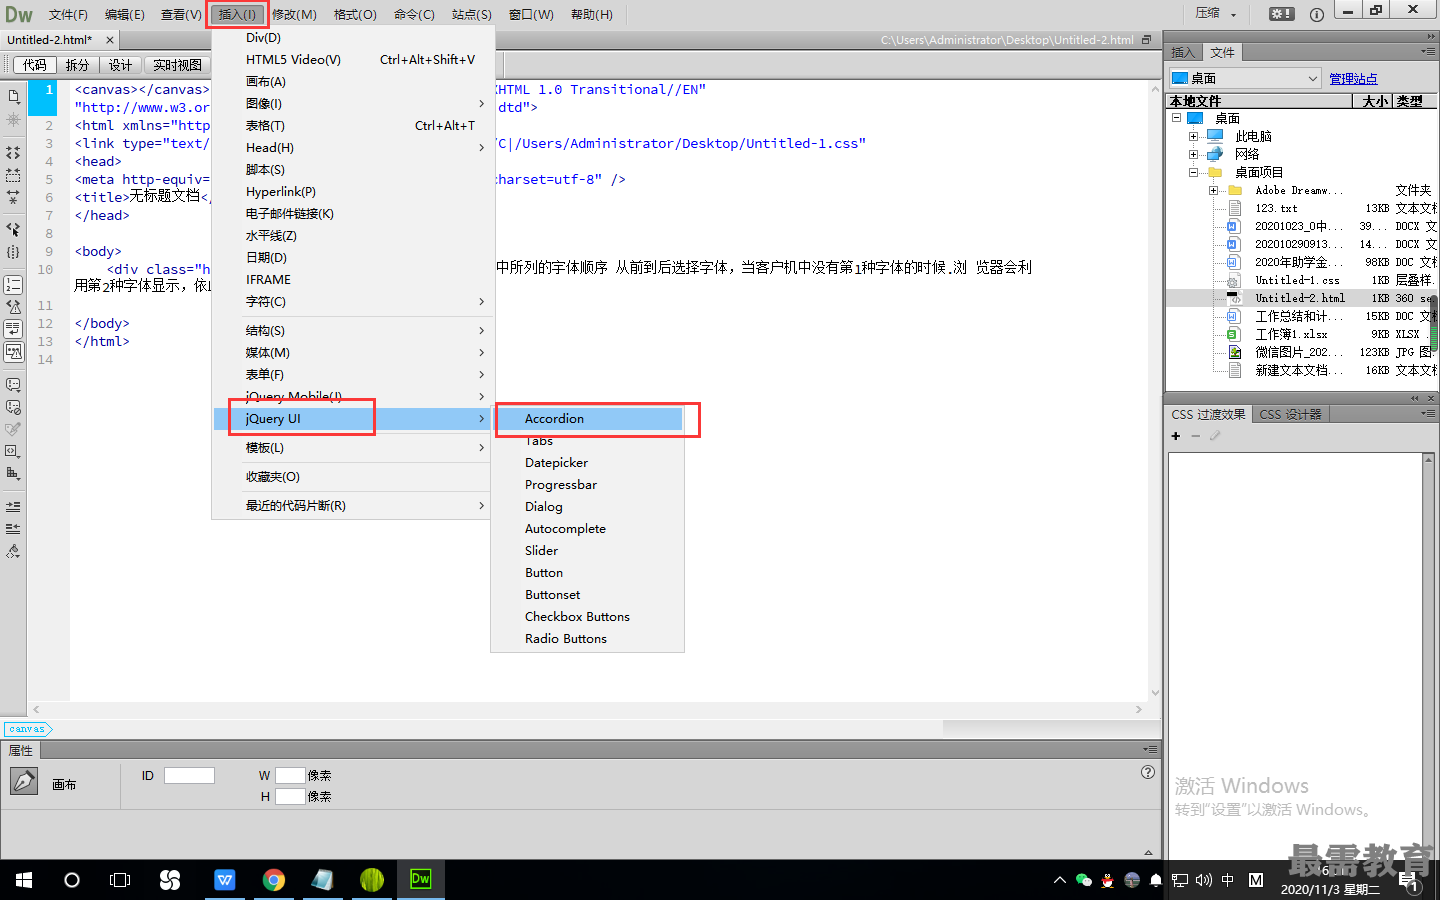Expand the 此电脑 tree node
The image size is (1440, 900).
pyautogui.click(x=1193, y=136)
